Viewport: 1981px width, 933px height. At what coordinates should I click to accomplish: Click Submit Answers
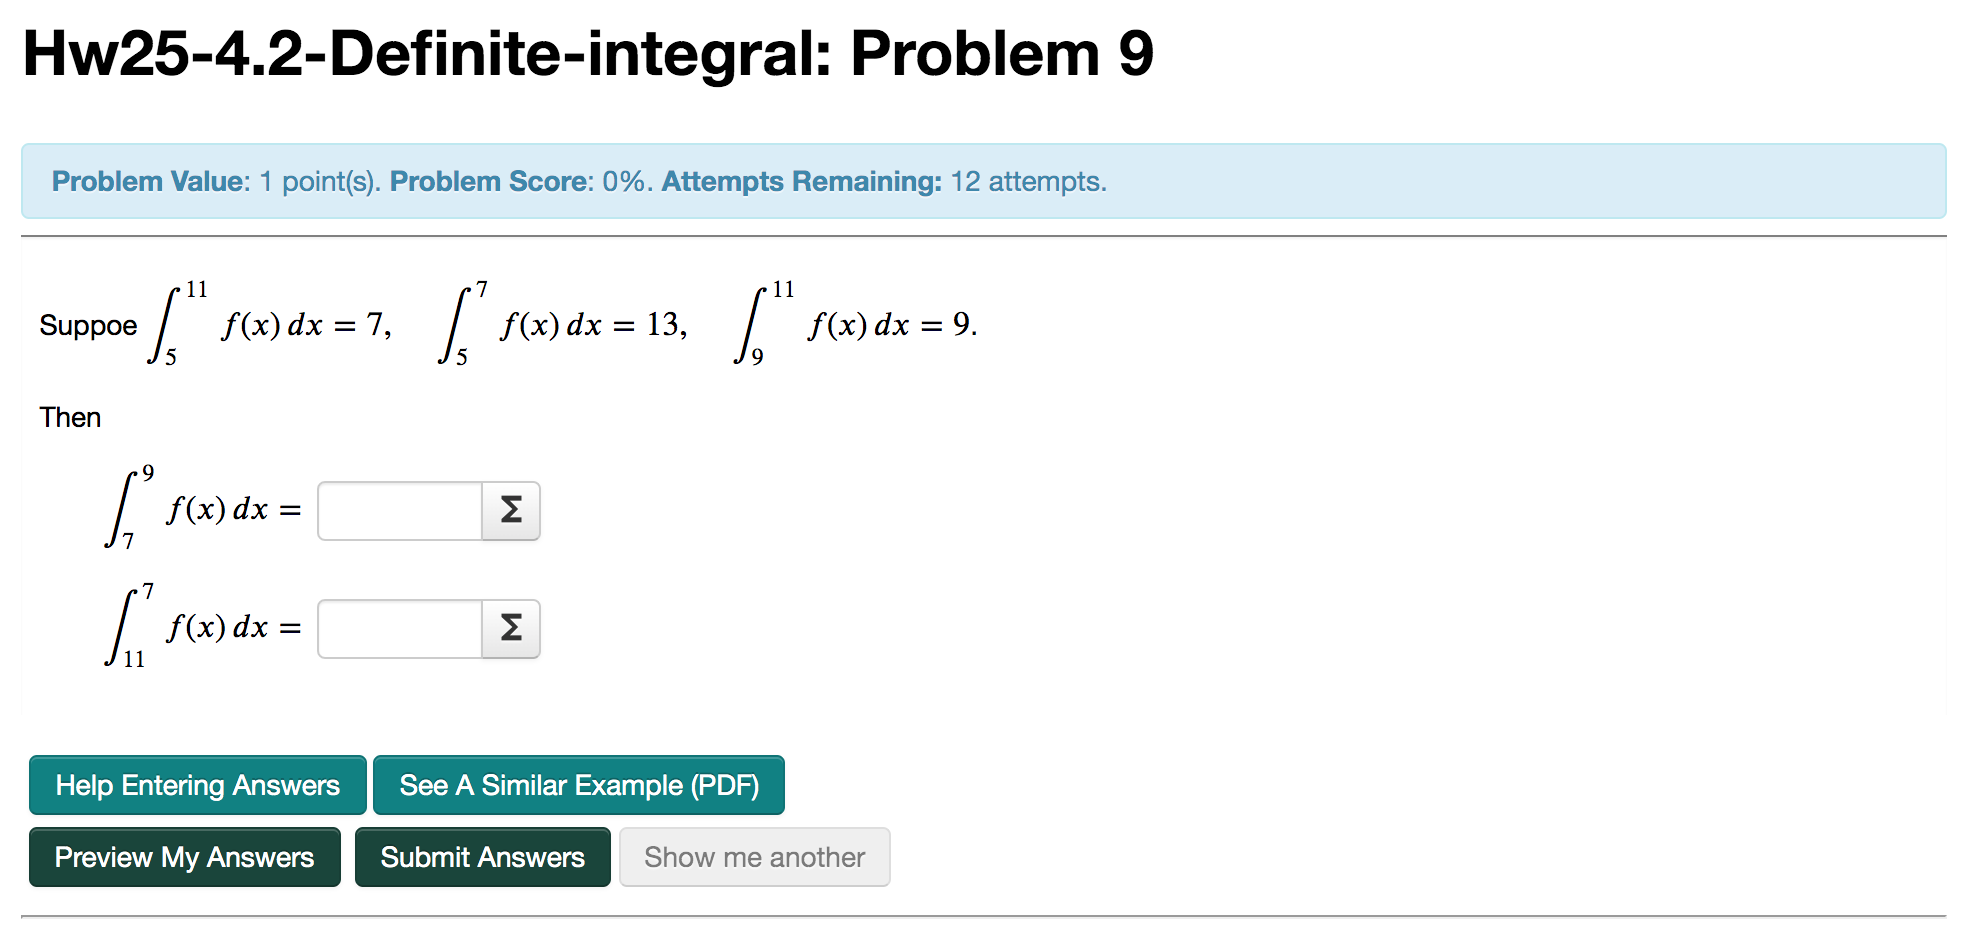(482, 857)
